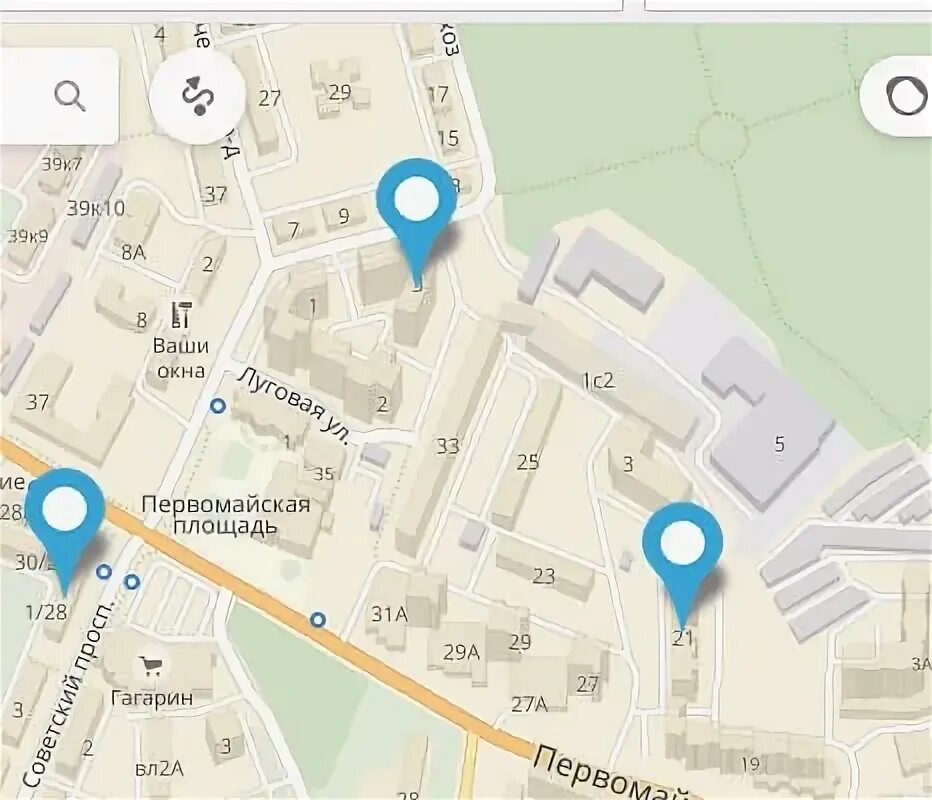Open the route planner button
Screen dimensions: 932x800
click(197, 96)
